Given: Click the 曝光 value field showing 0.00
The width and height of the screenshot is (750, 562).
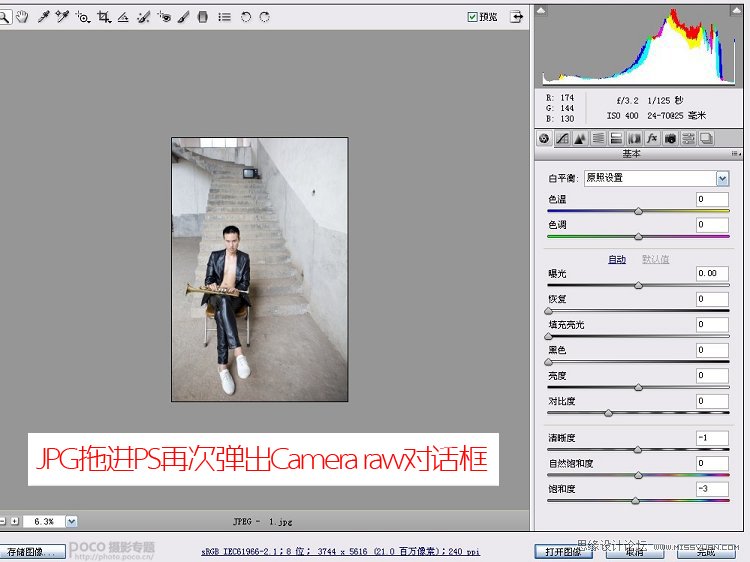Looking at the screenshot, I should pyautogui.click(x=712, y=274).
